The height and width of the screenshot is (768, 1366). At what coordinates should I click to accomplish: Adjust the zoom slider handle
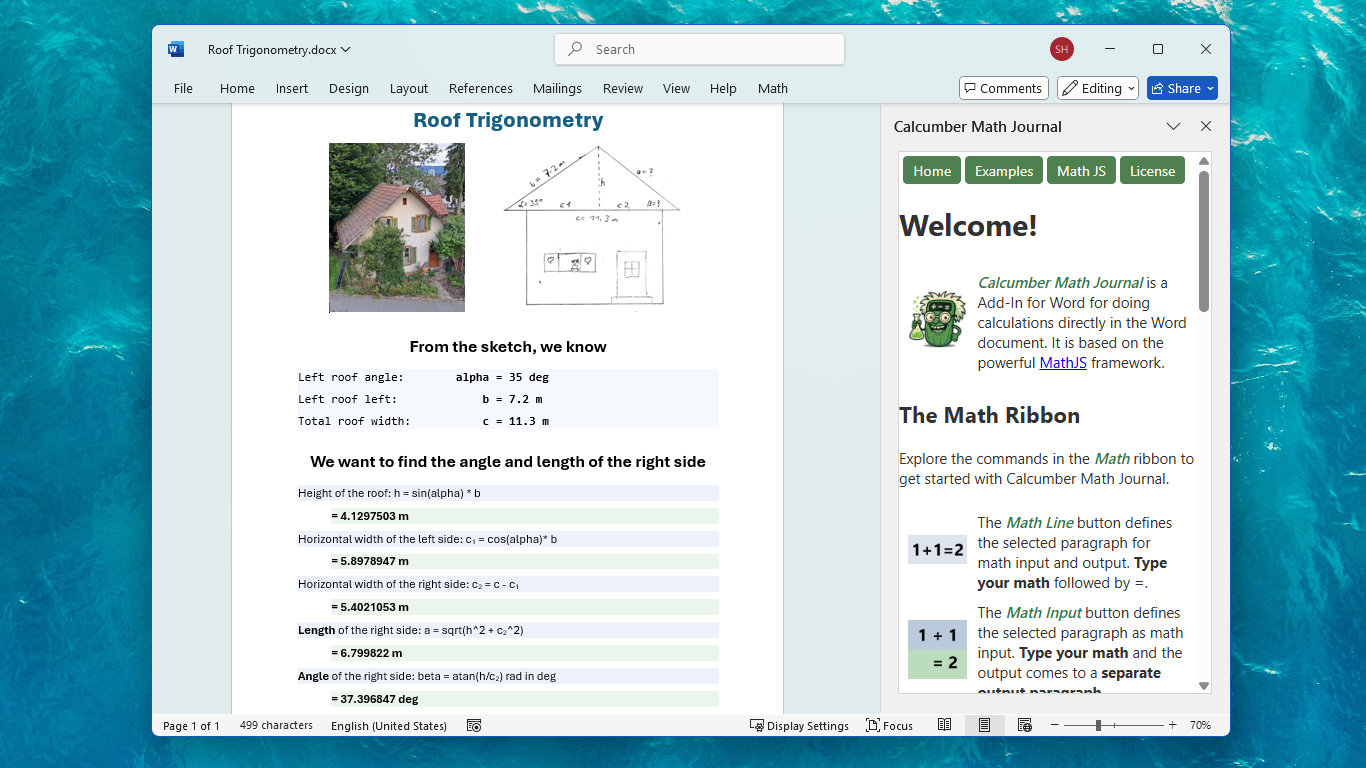coord(1098,725)
